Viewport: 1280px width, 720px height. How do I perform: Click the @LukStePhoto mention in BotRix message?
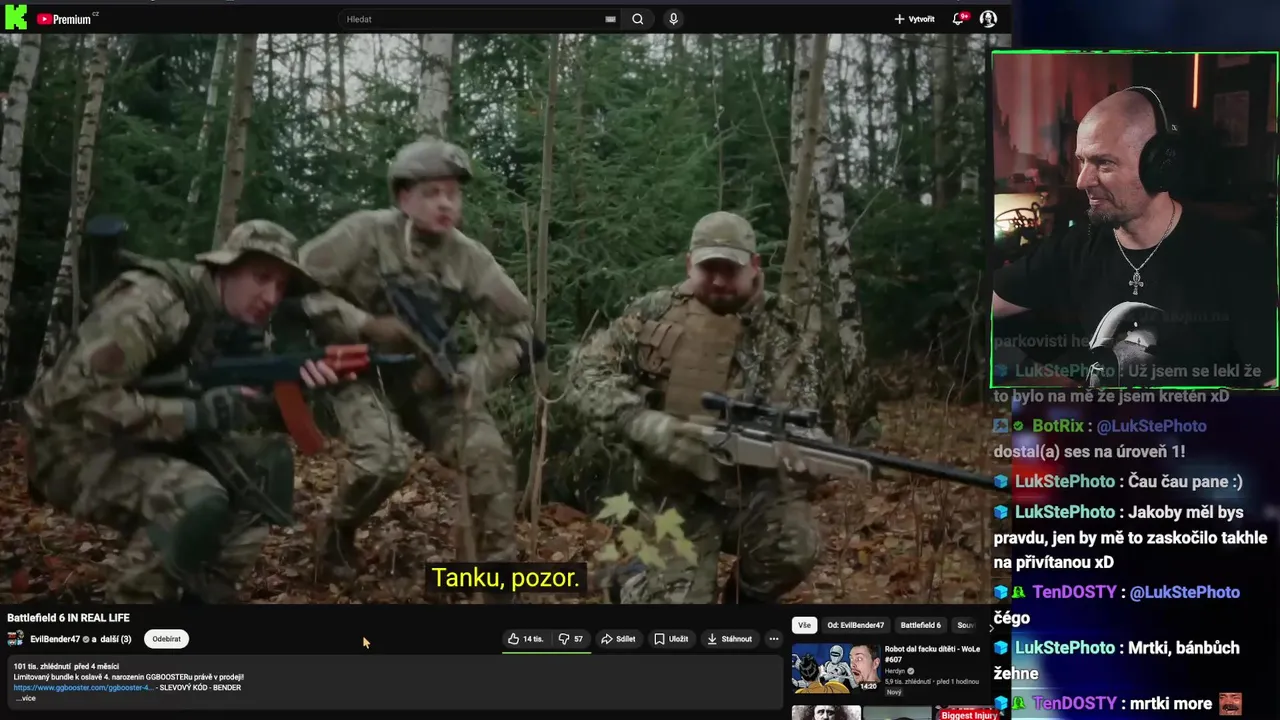(1151, 426)
